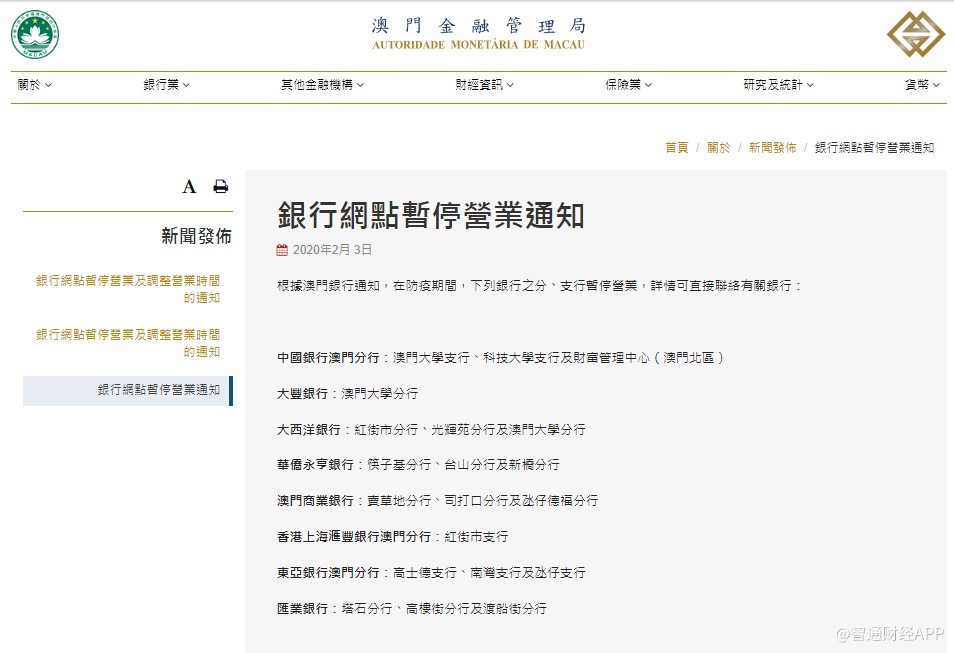Click the Autoridade Monetária de Macau subtitle

pyautogui.click(x=479, y=44)
